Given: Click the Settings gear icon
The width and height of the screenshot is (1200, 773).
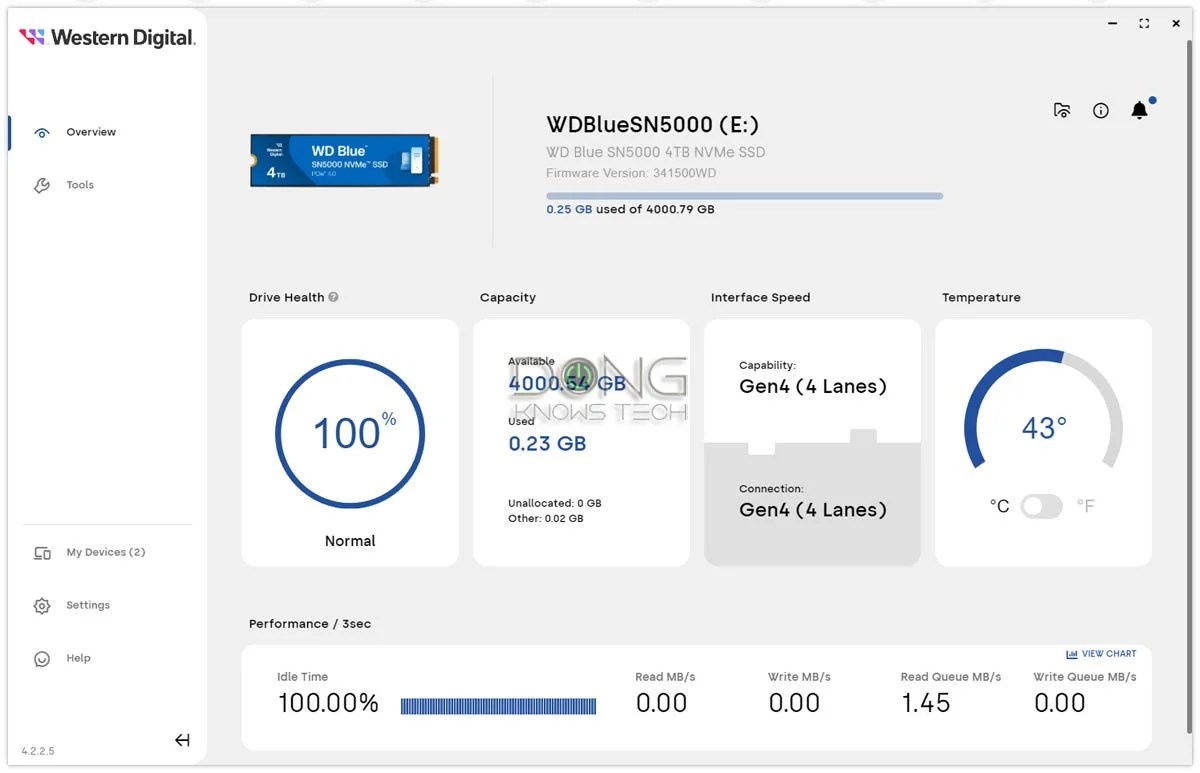Looking at the screenshot, I should (x=42, y=606).
